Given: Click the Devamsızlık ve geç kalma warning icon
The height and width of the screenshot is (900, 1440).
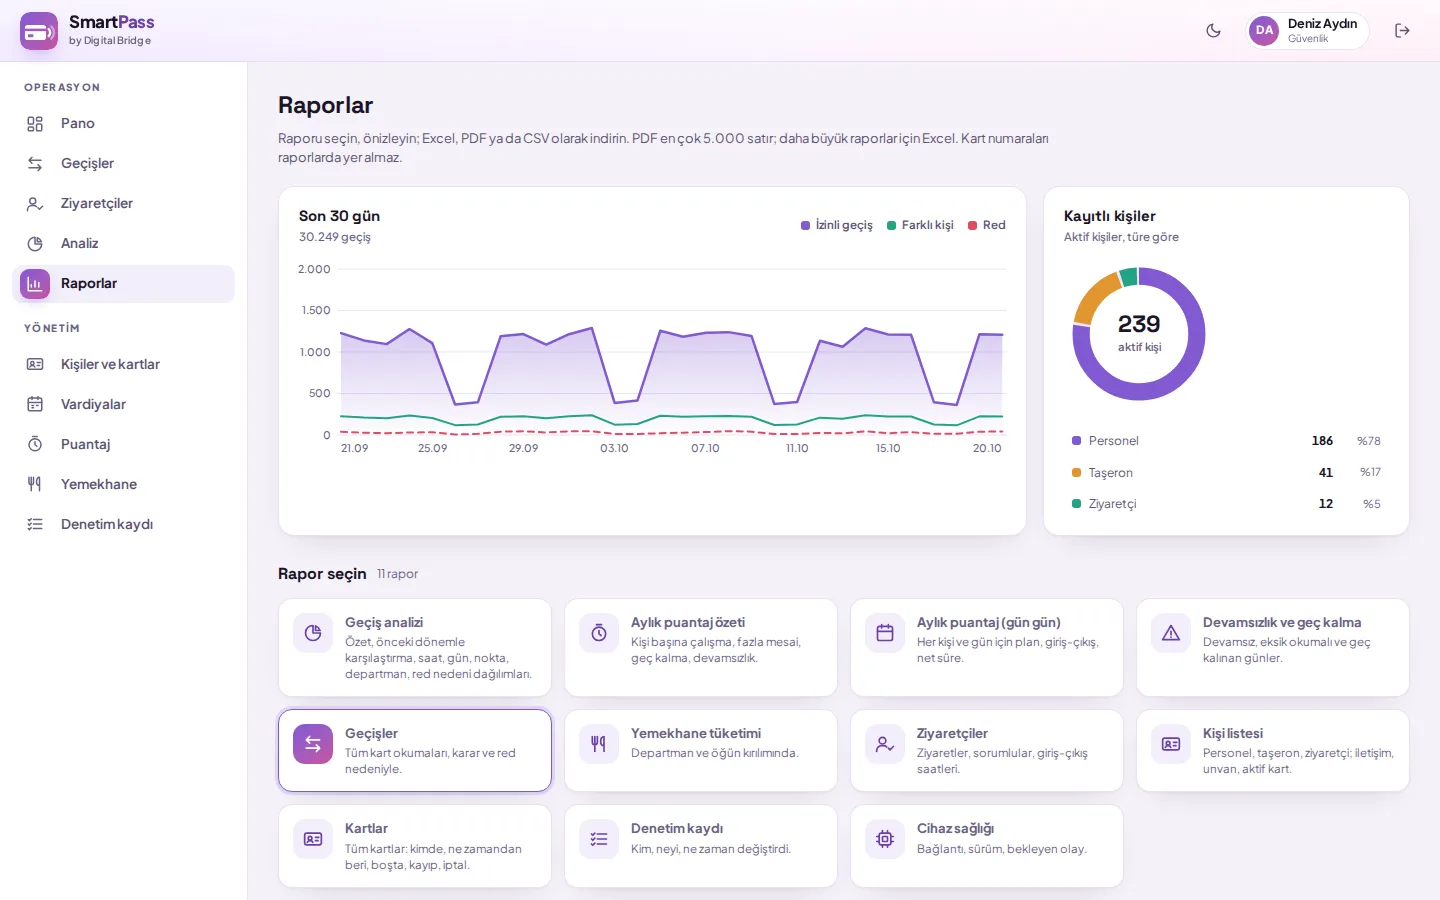Looking at the screenshot, I should [1171, 633].
